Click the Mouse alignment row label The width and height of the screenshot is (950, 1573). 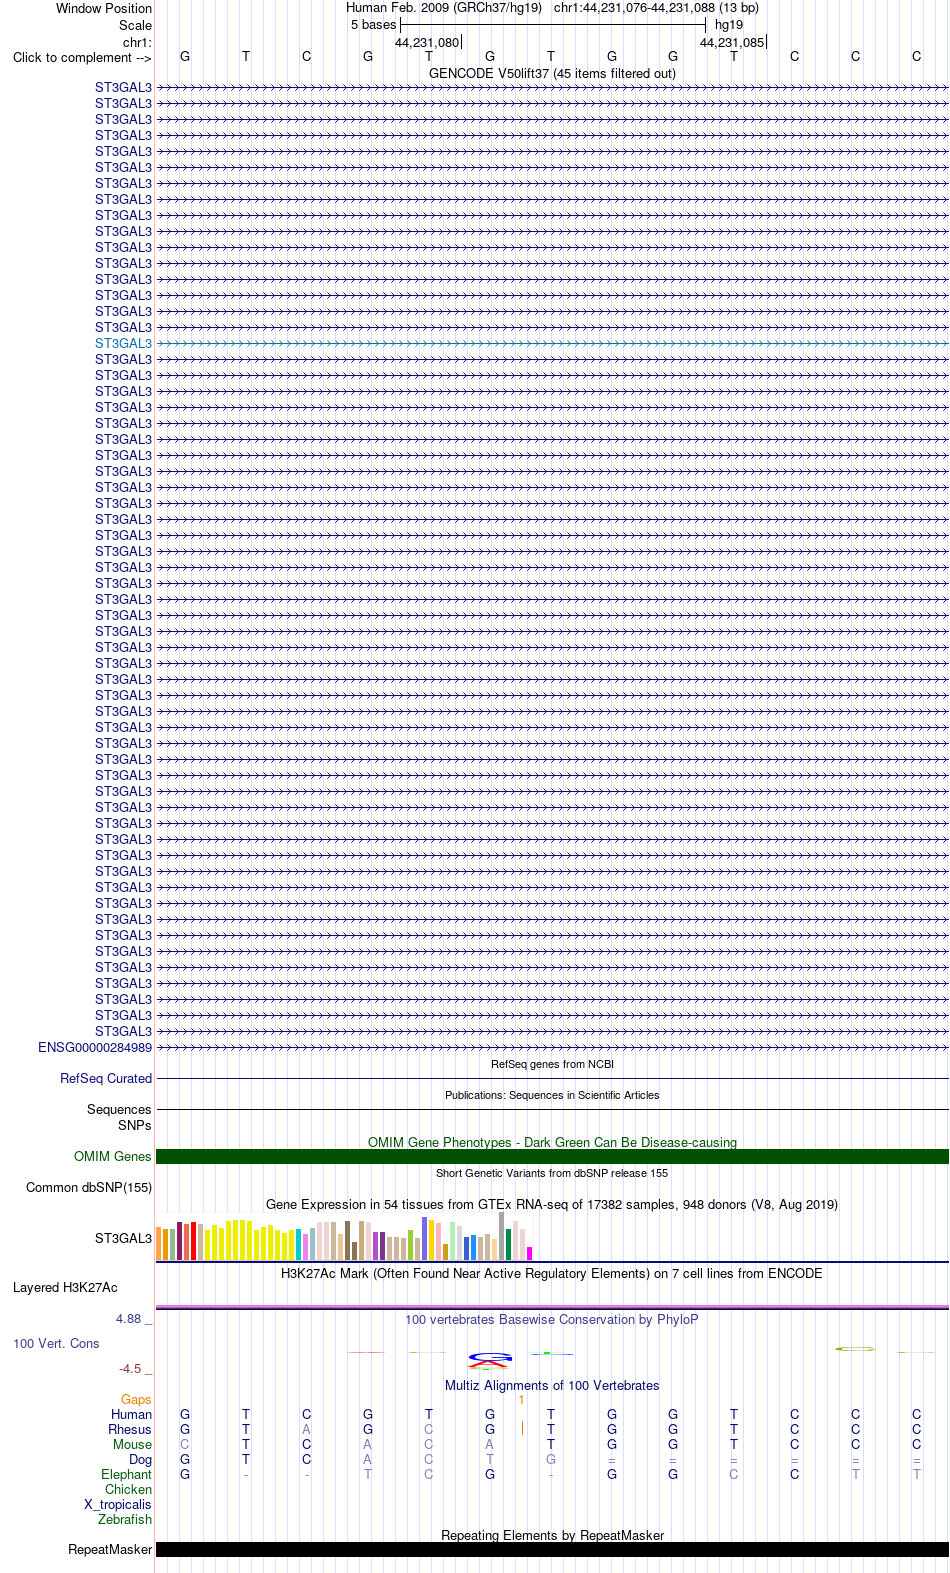click(132, 1444)
